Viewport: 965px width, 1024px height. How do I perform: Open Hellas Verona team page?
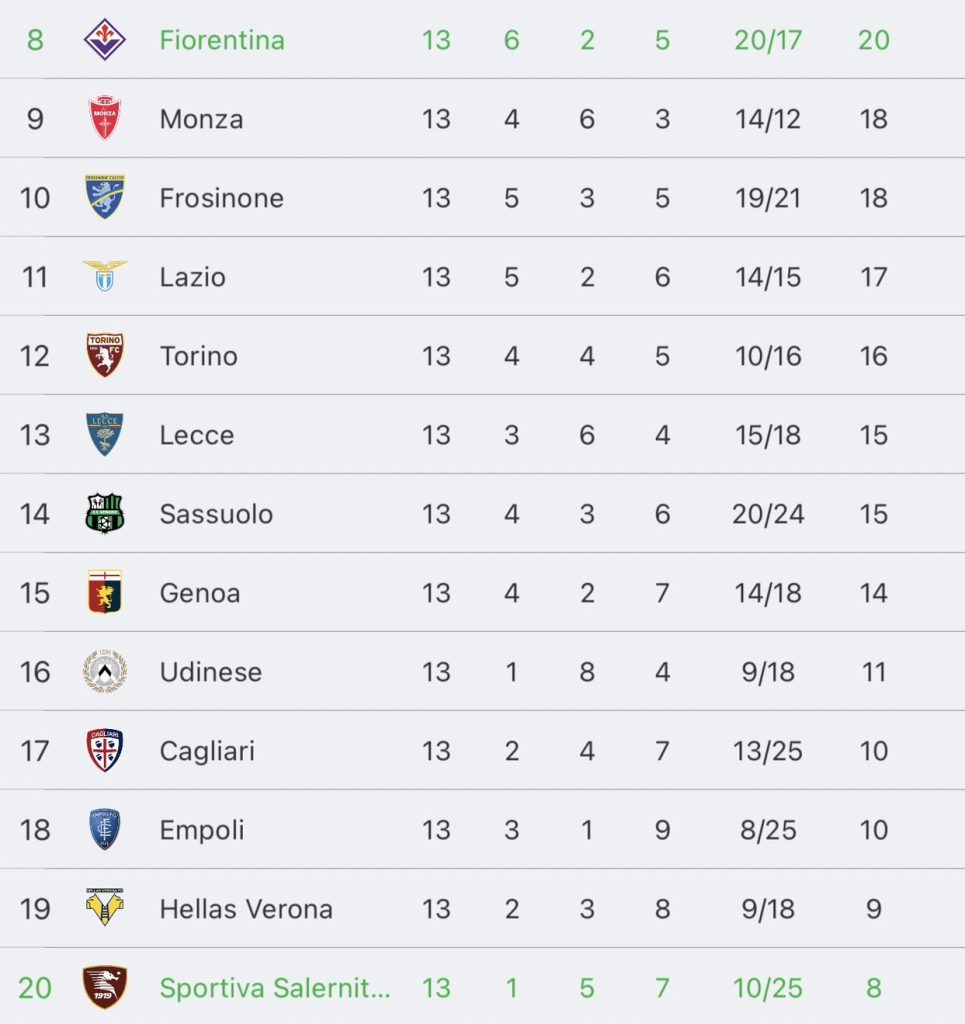(x=246, y=908)
